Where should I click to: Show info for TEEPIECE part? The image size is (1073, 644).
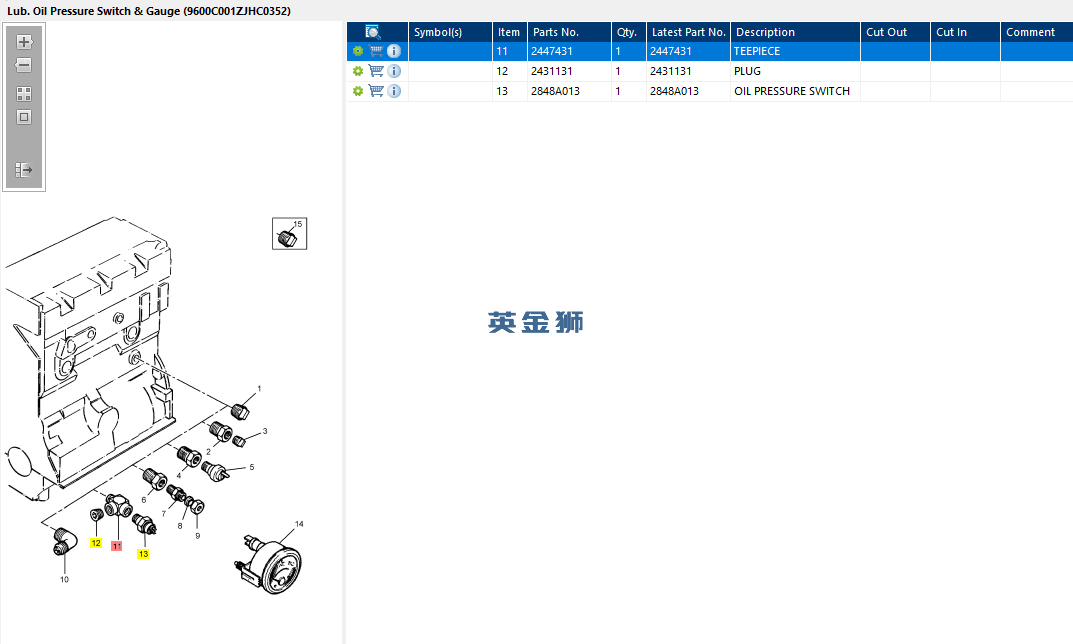point(393,51)
